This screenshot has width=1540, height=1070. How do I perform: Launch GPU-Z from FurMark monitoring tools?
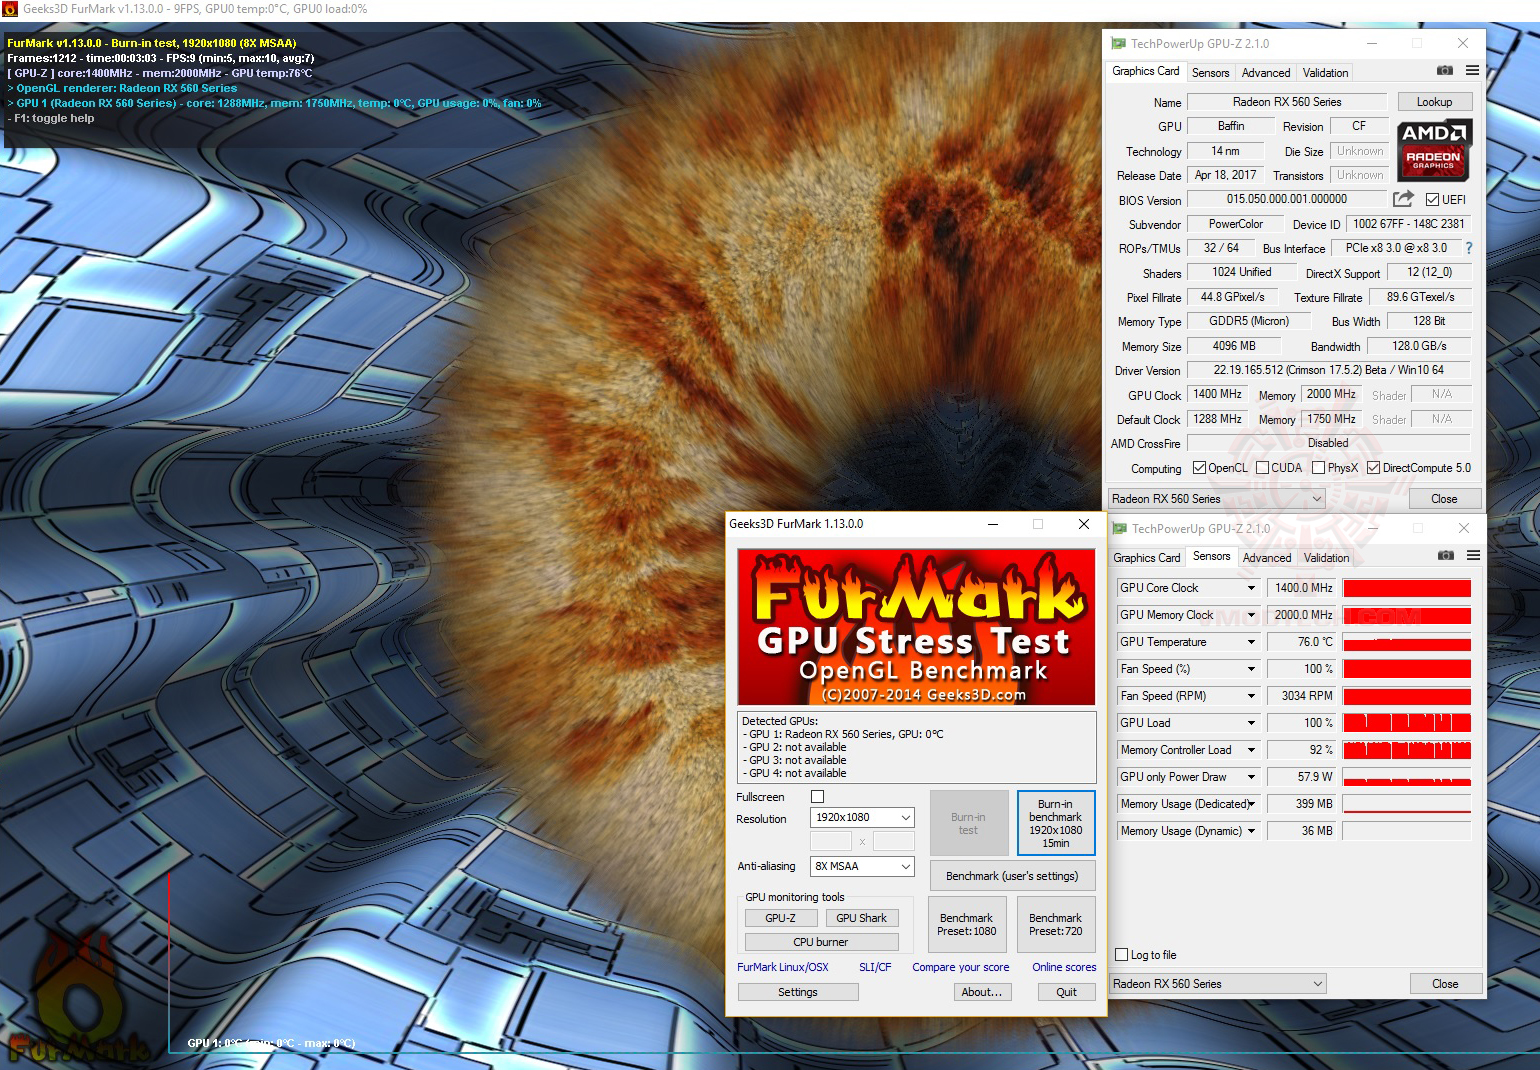point(781,918)
